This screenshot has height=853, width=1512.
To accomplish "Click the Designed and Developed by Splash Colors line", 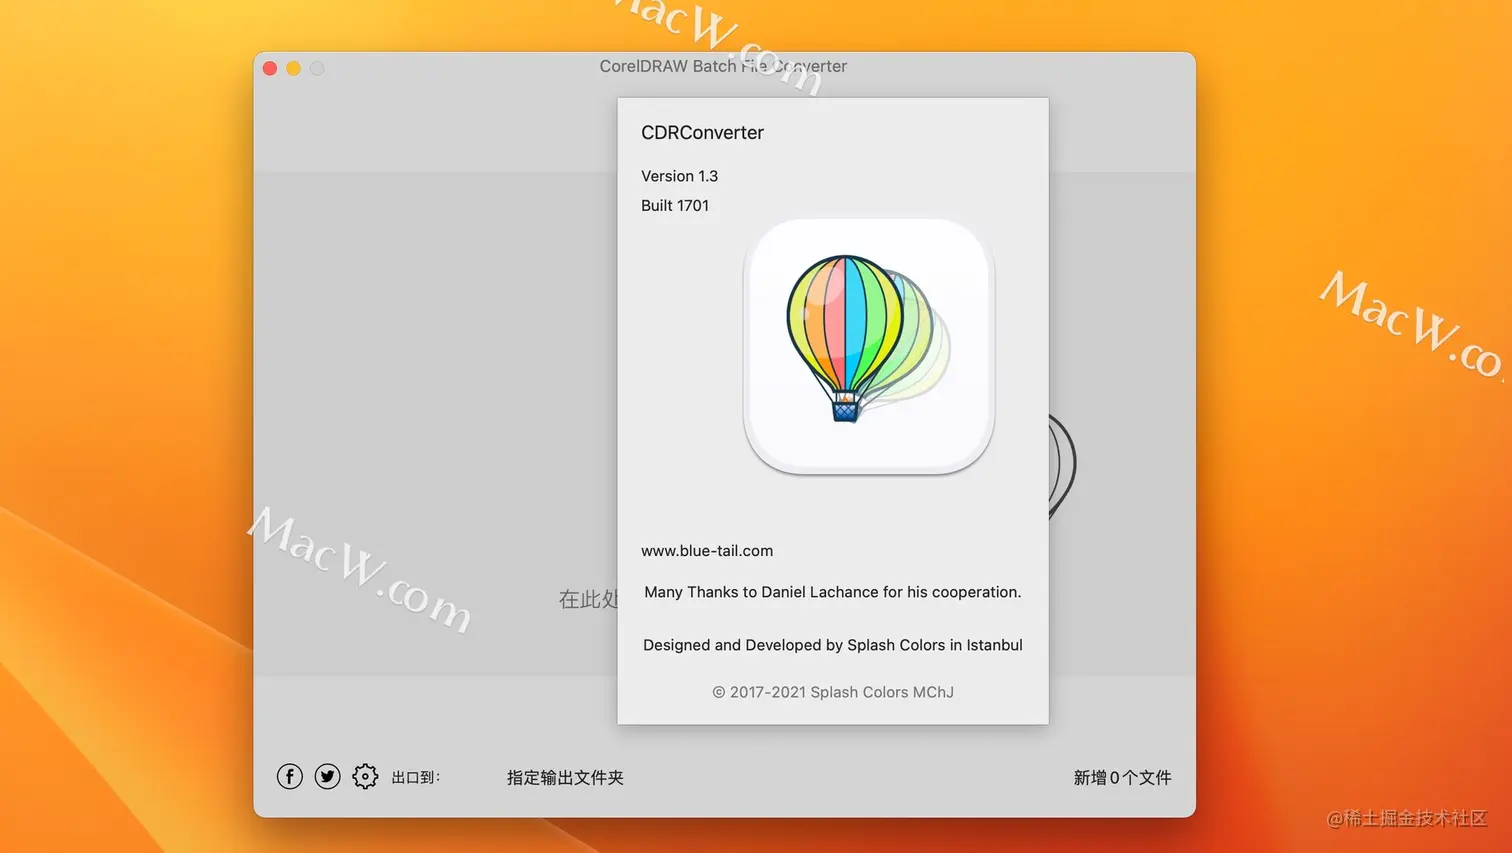I will click(x=833, y=645).
